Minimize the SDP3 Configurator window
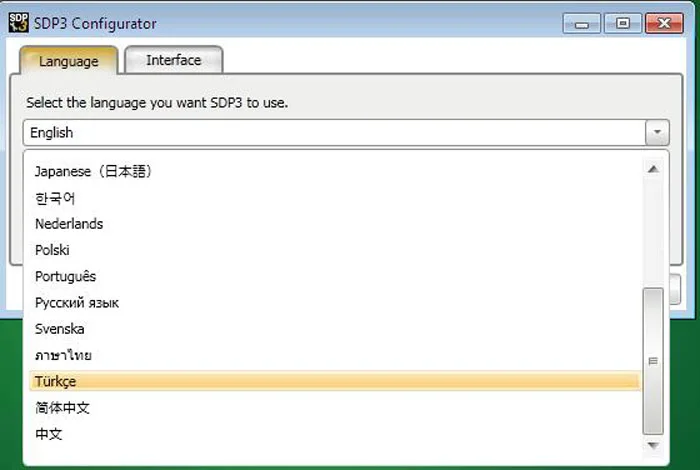The height and width of the screenshot is (470, 700). pyautogui.click(x=582, y=23)
